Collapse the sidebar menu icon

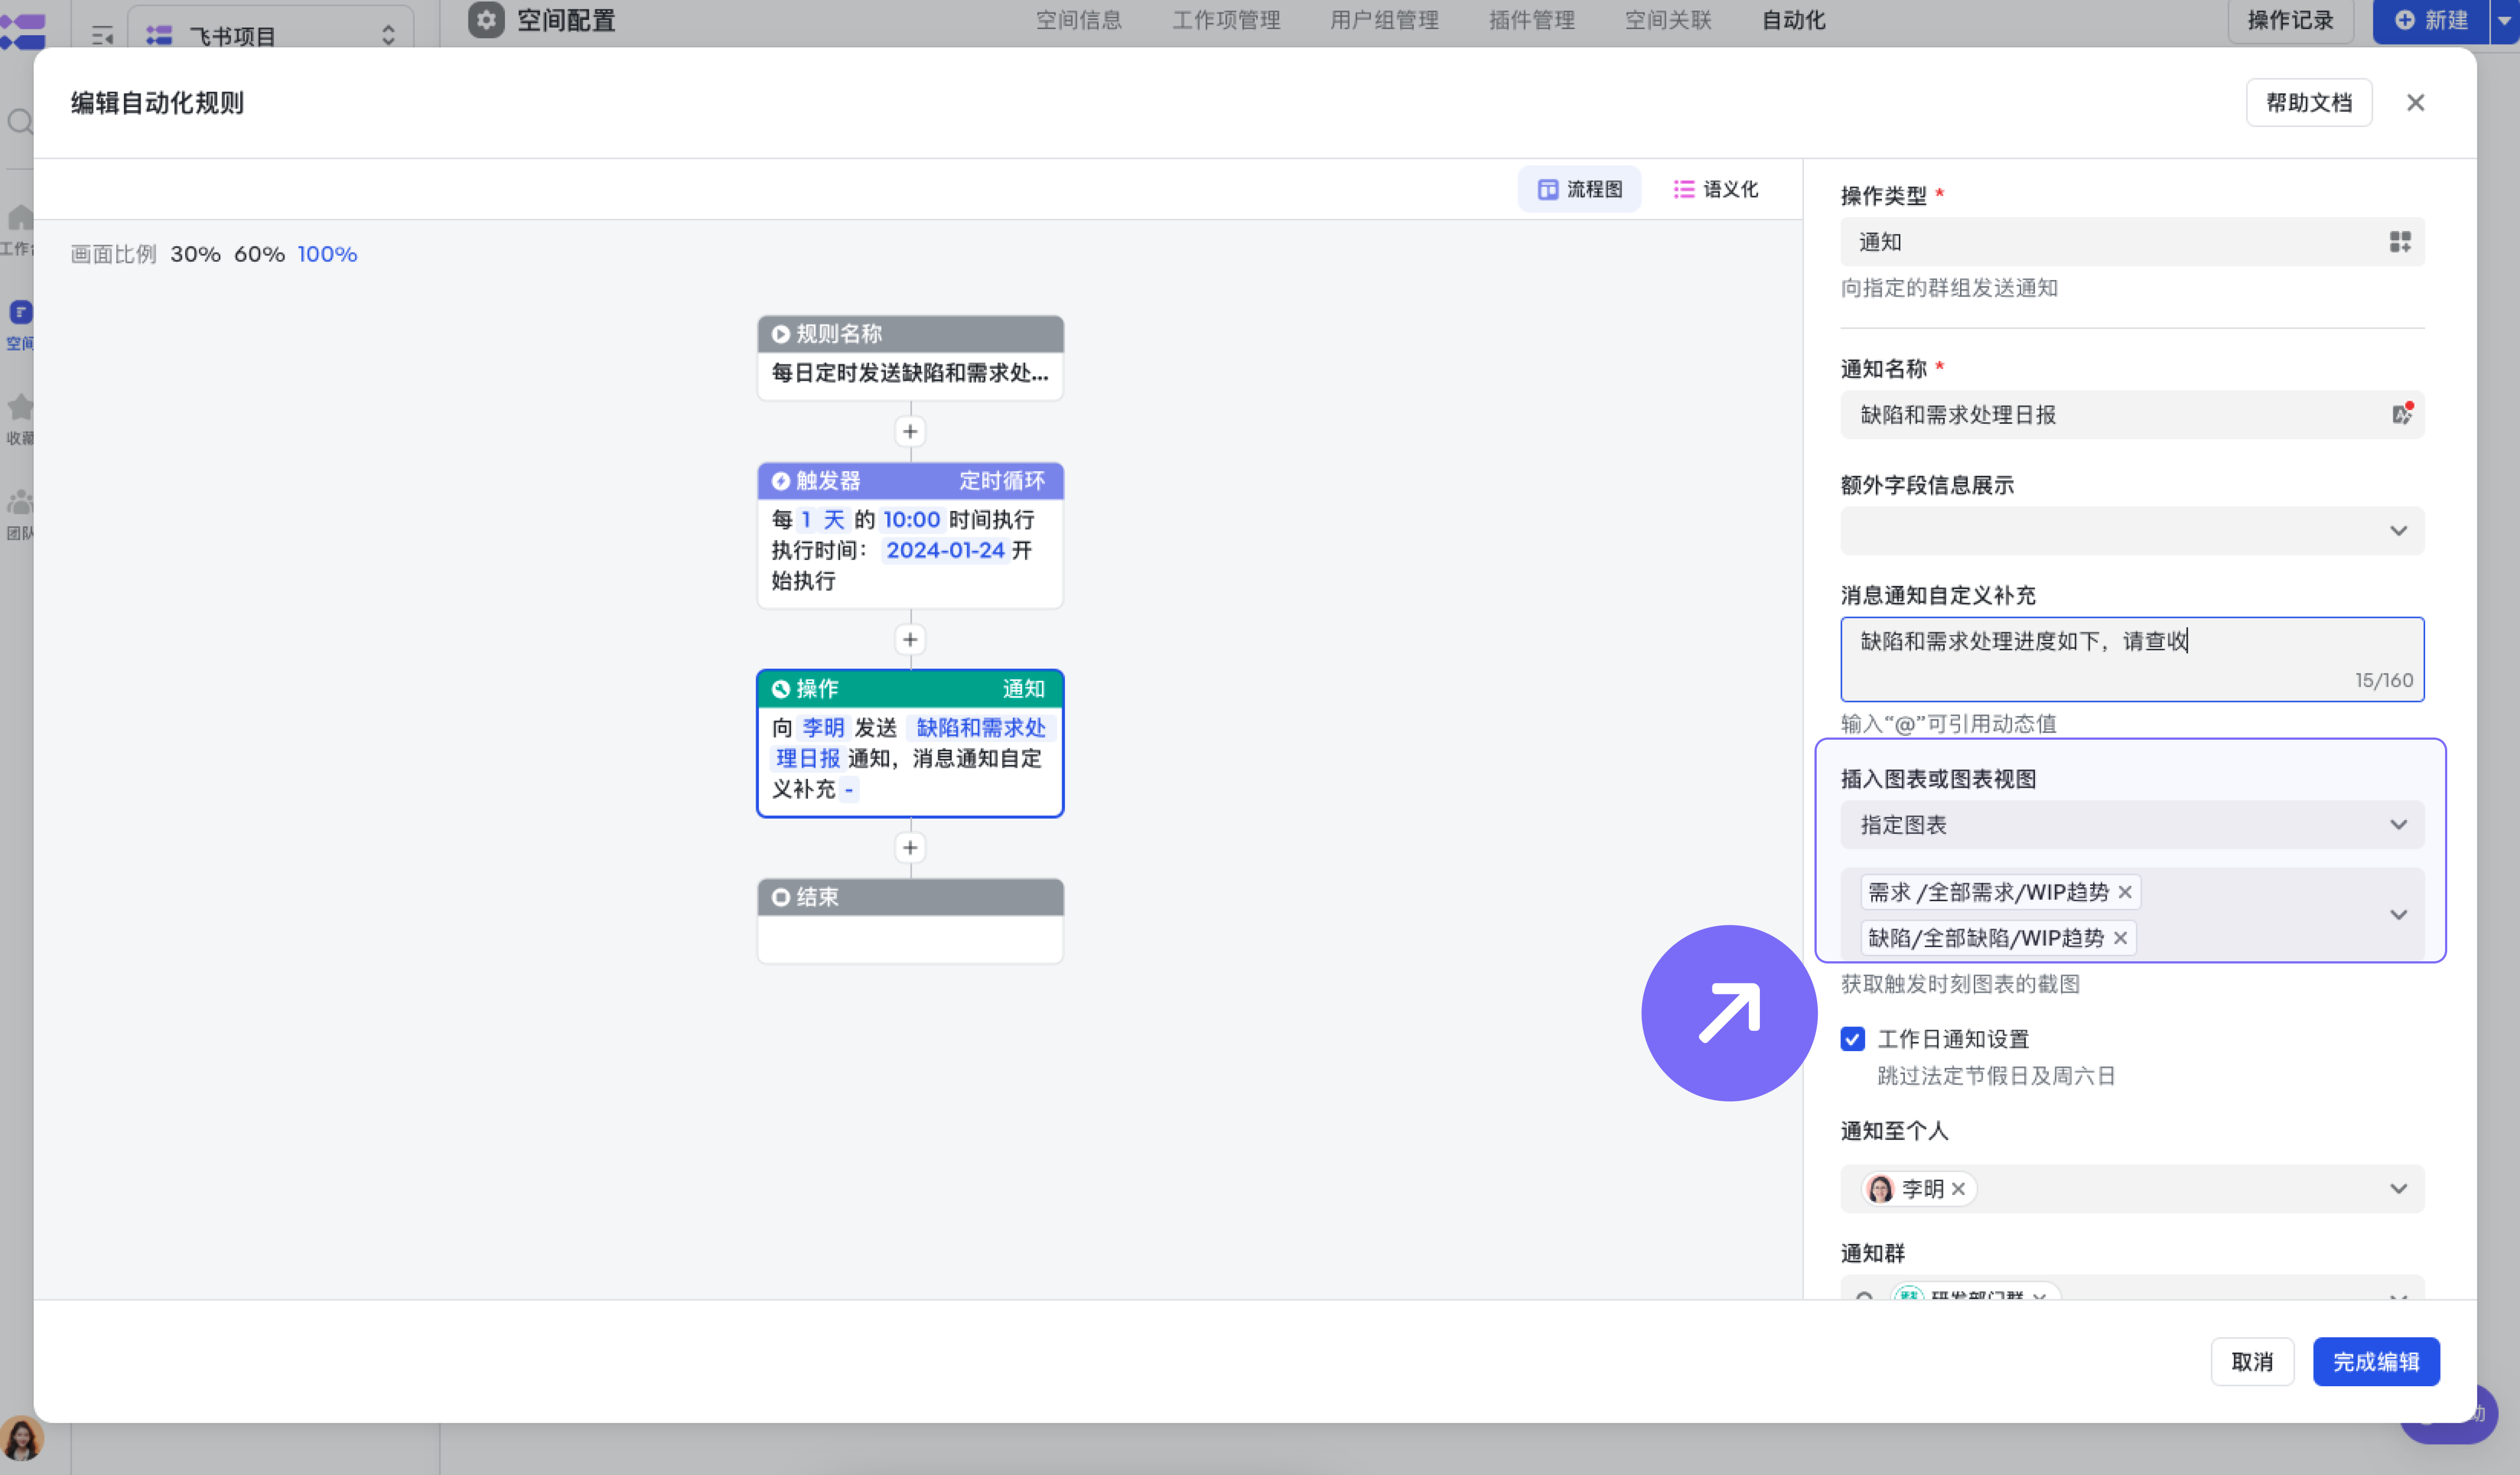(102, 36)
